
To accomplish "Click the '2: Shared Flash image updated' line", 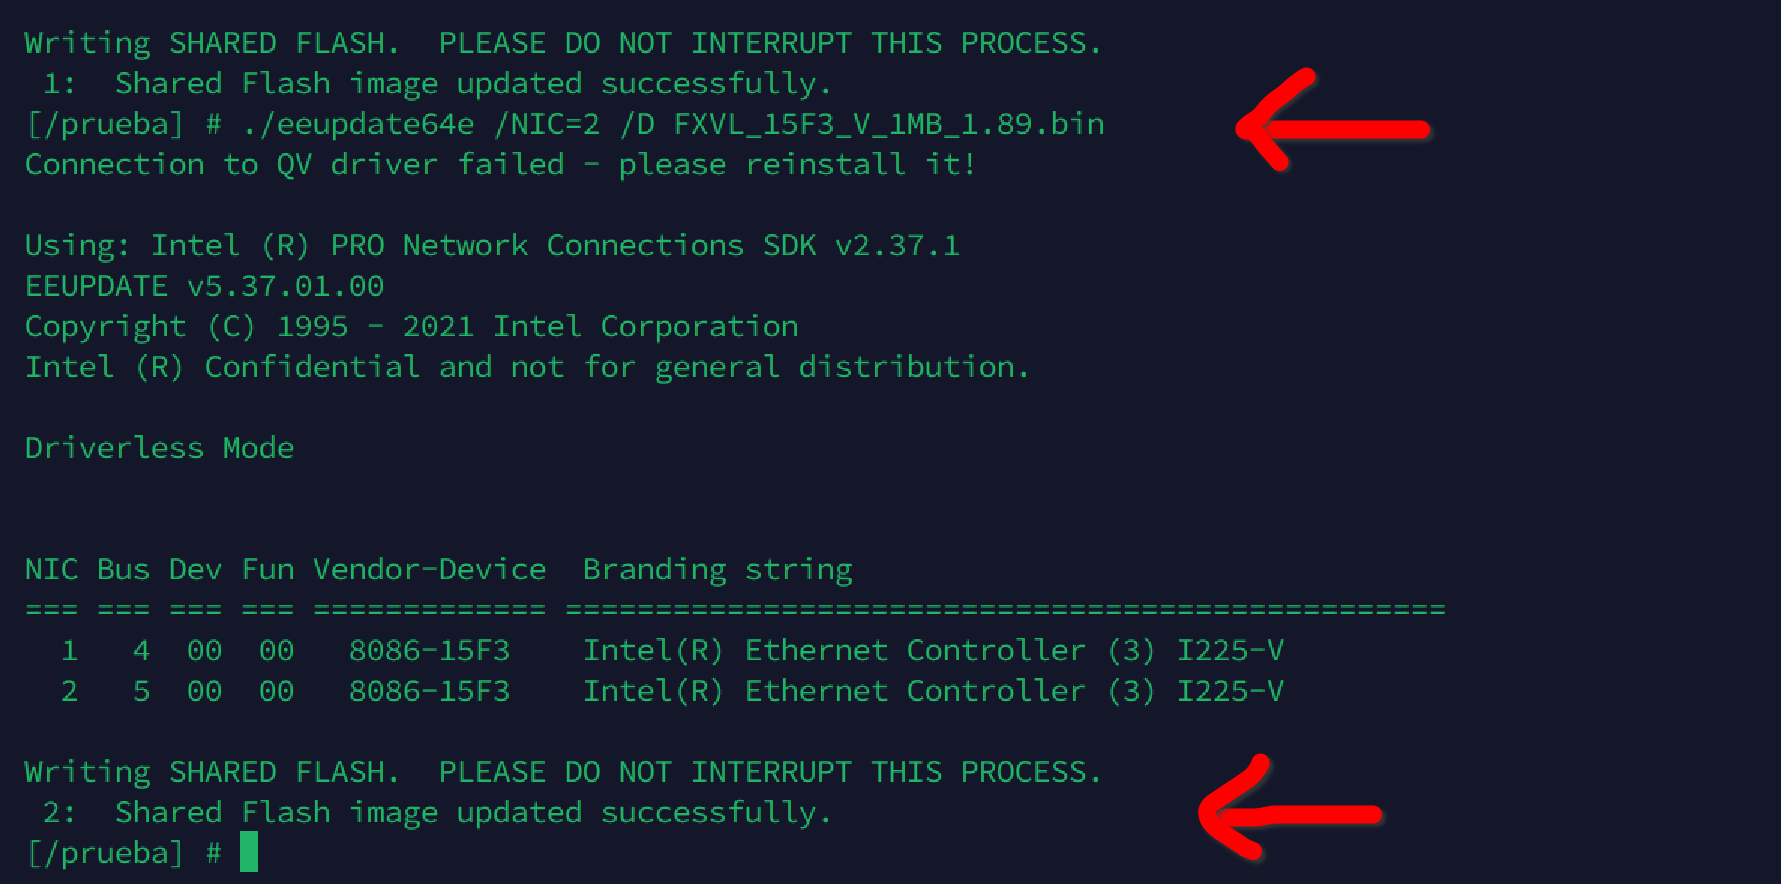I will [437, 812].
